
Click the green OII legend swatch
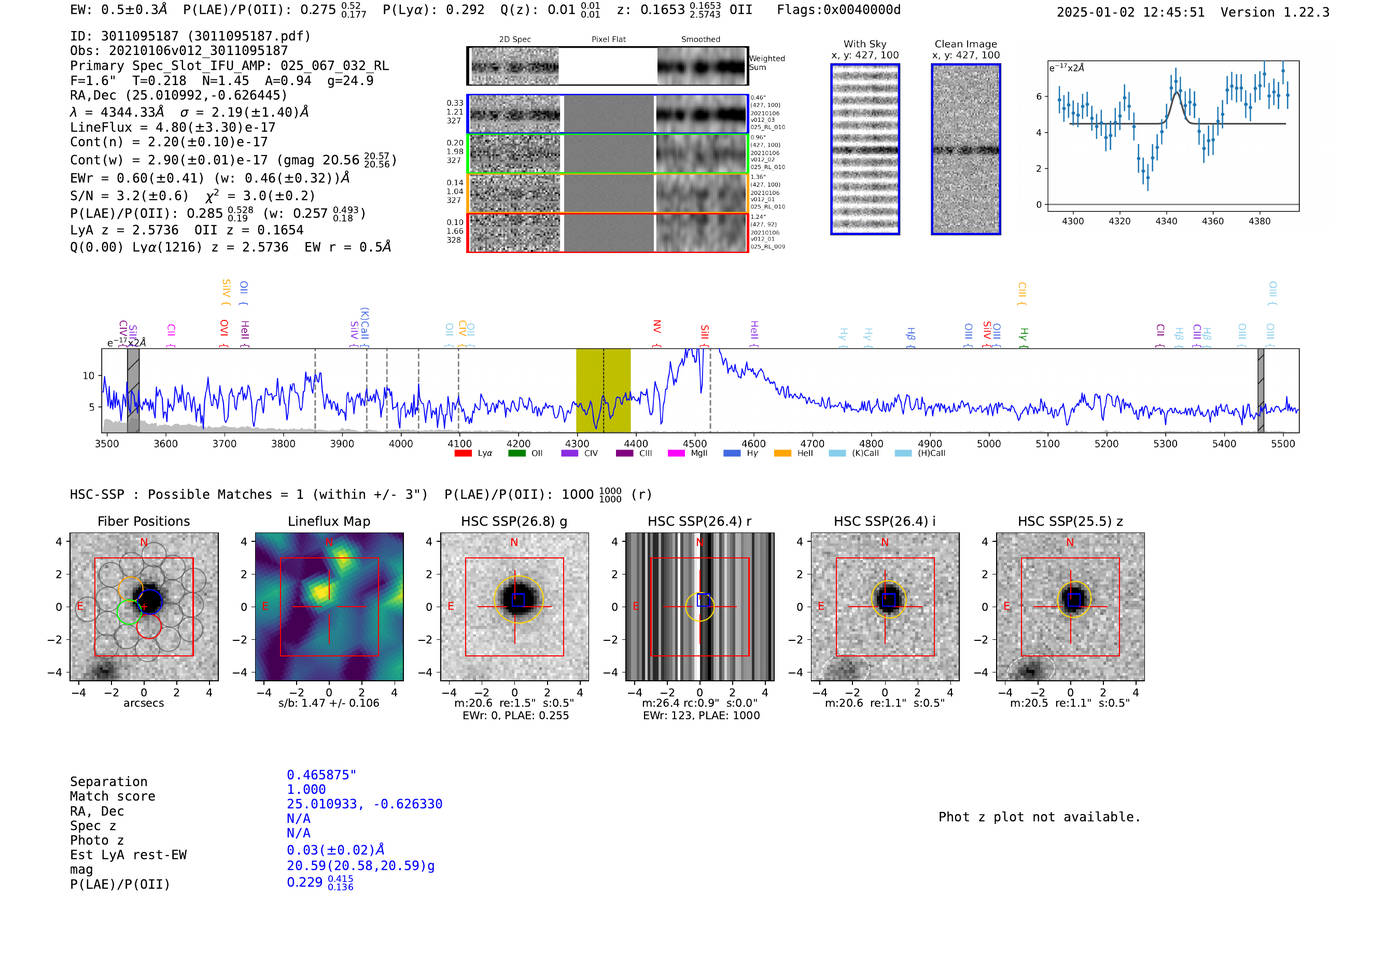tap(517, 454)
